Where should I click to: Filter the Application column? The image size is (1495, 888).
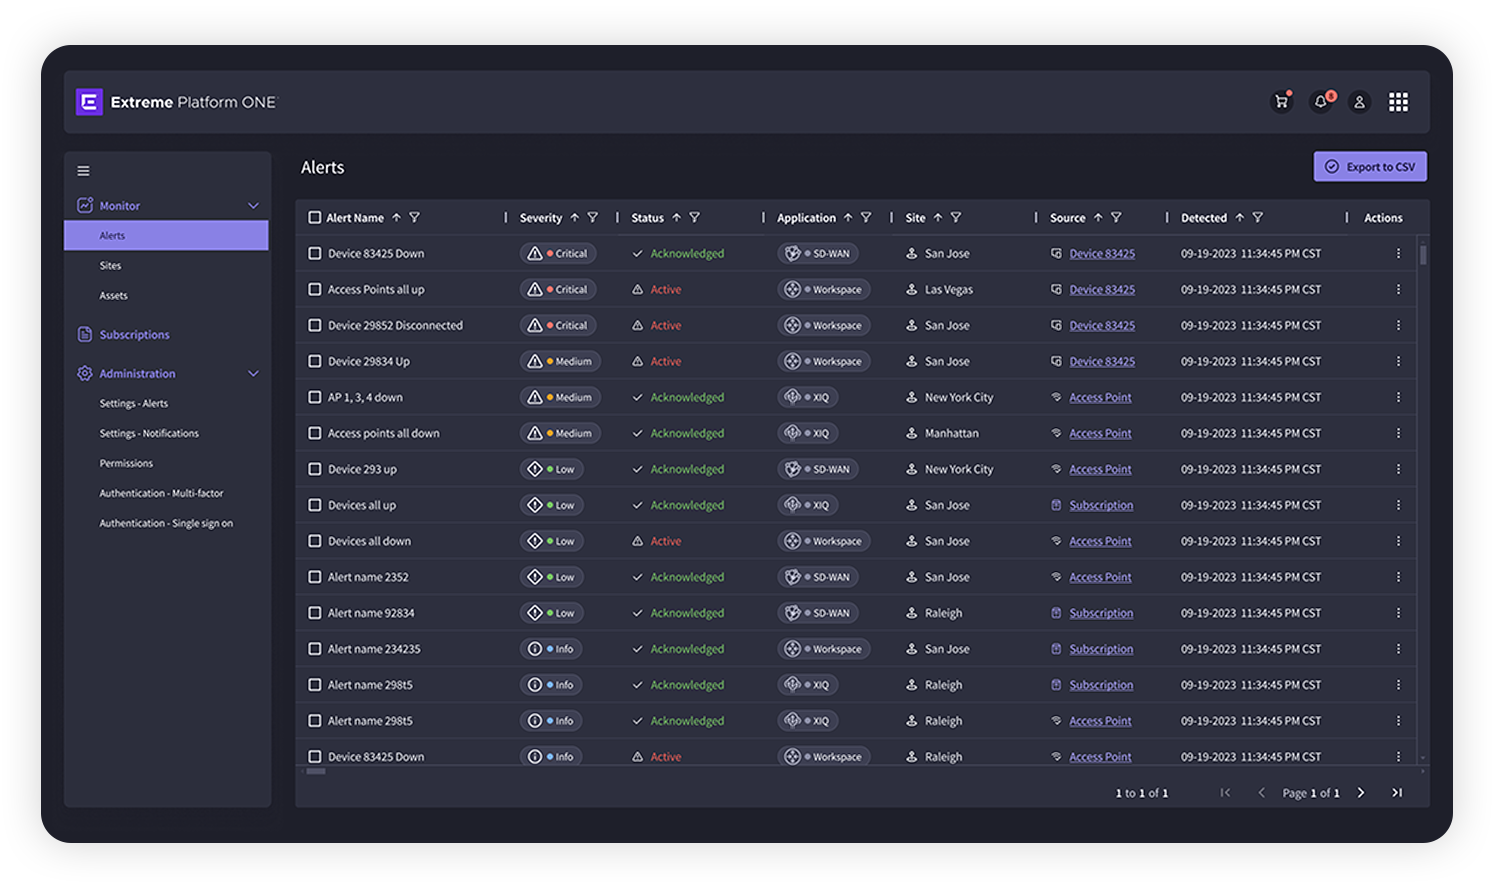pyautogui.click(x=866, y=218)
